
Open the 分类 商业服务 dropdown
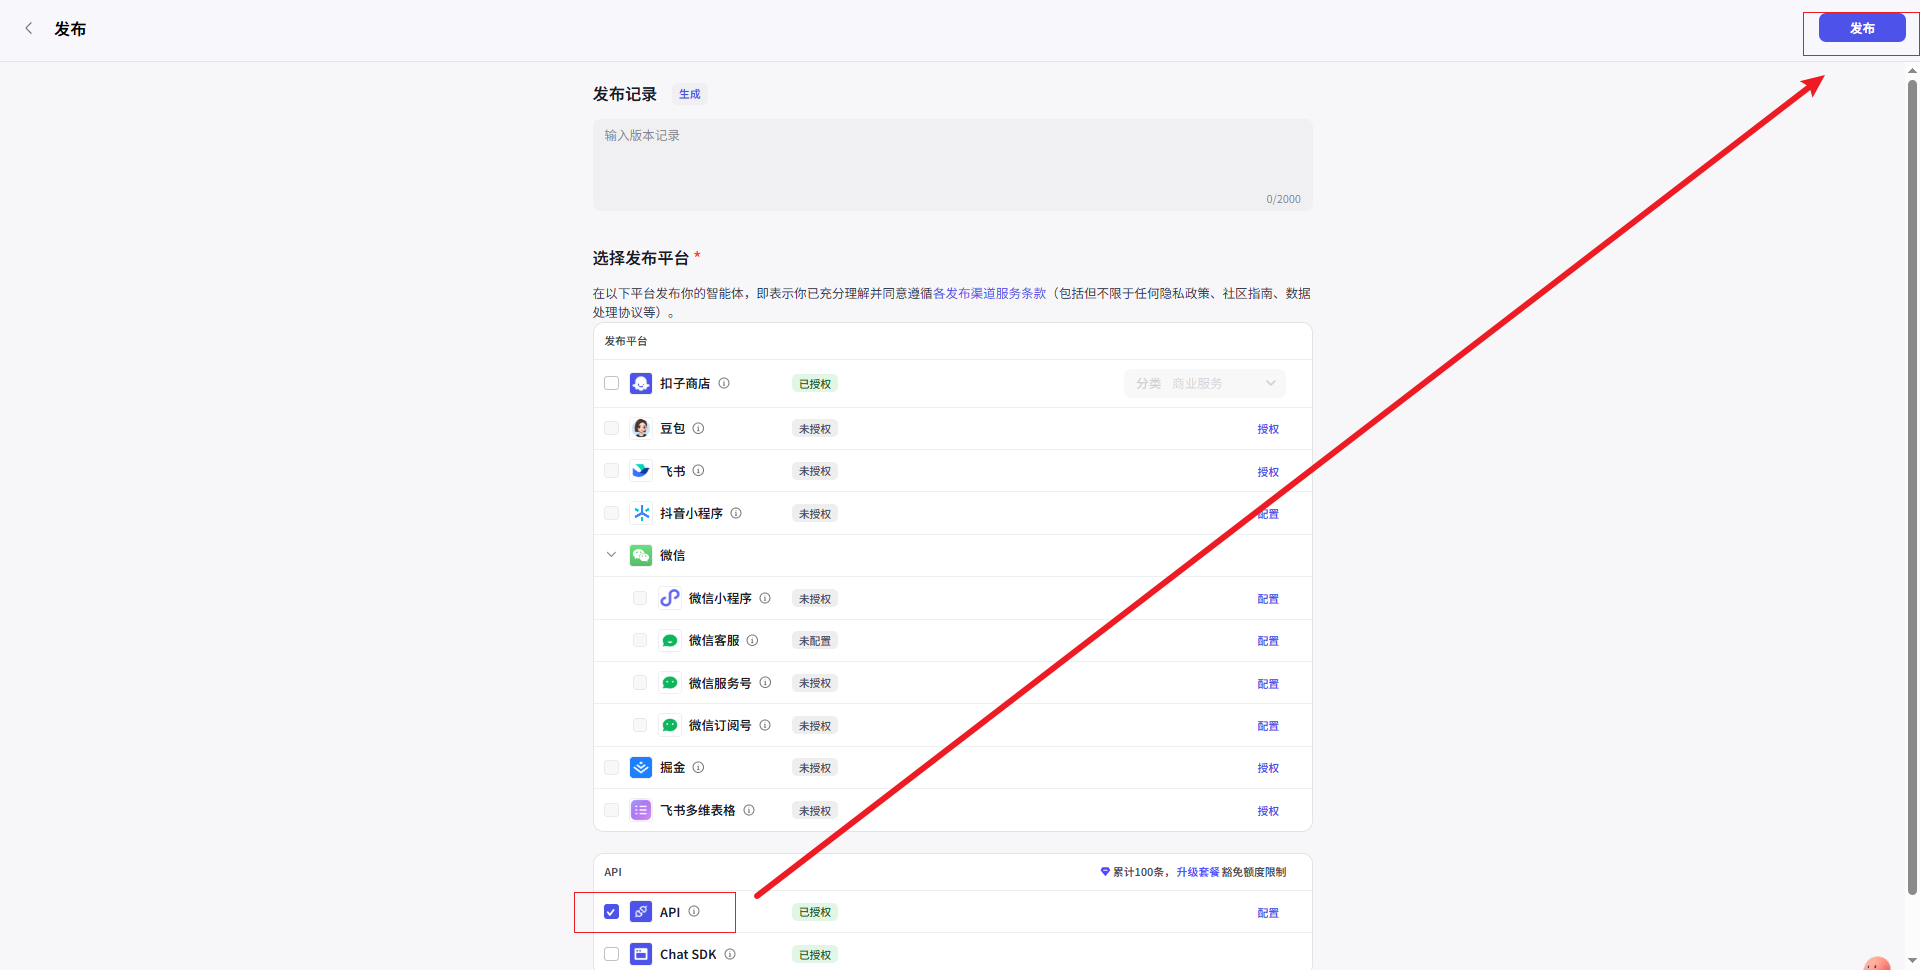(1204, 384)
